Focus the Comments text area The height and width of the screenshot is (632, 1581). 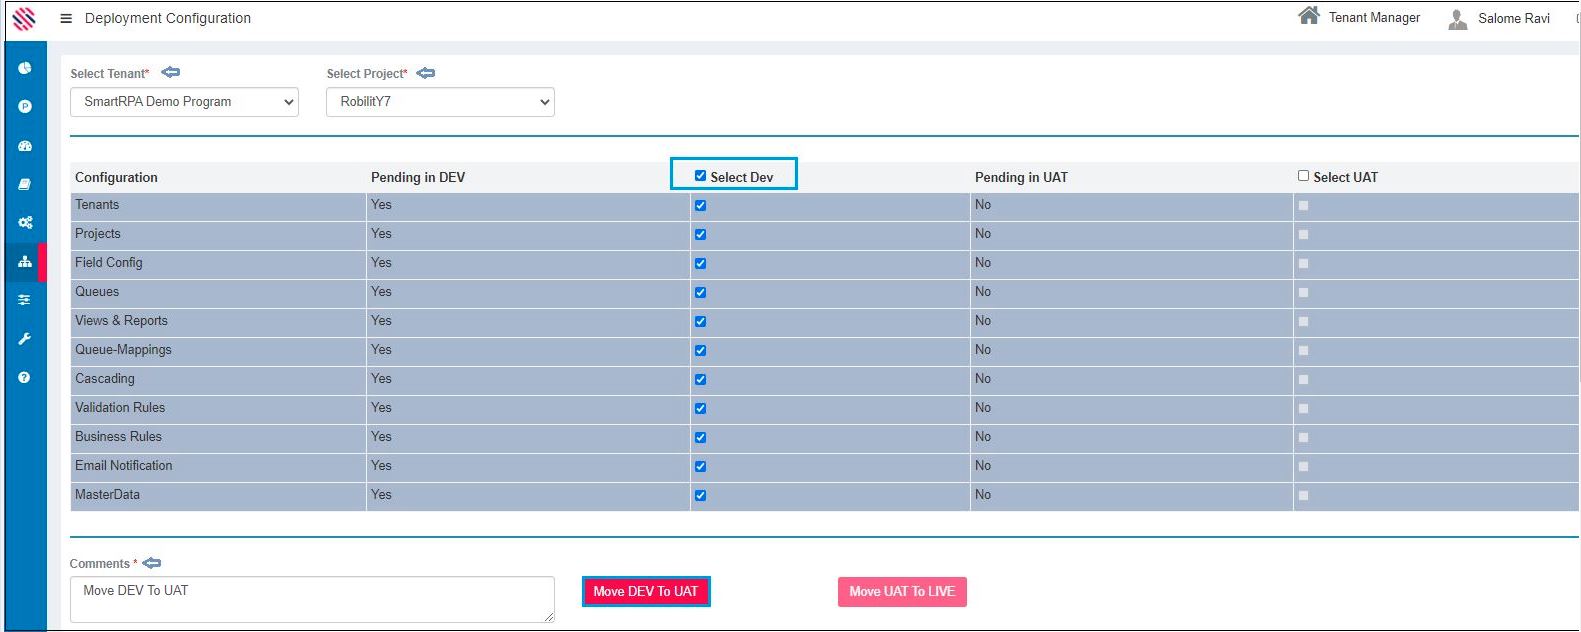click(311, 599)
